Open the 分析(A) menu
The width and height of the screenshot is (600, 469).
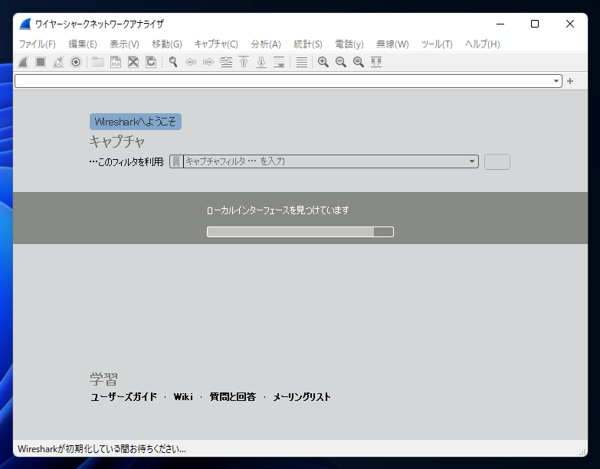click(x=266, y=44)
